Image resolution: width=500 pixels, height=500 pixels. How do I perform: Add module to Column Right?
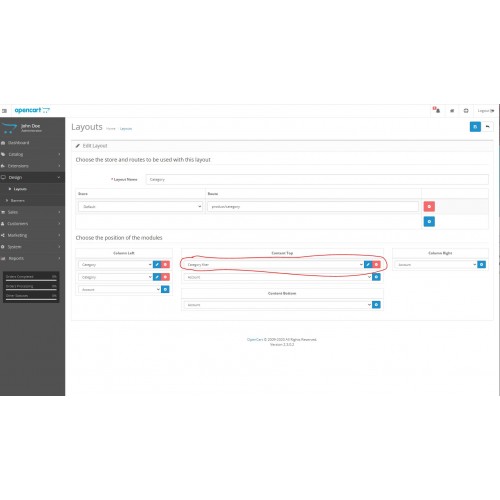tap(481, 264)
